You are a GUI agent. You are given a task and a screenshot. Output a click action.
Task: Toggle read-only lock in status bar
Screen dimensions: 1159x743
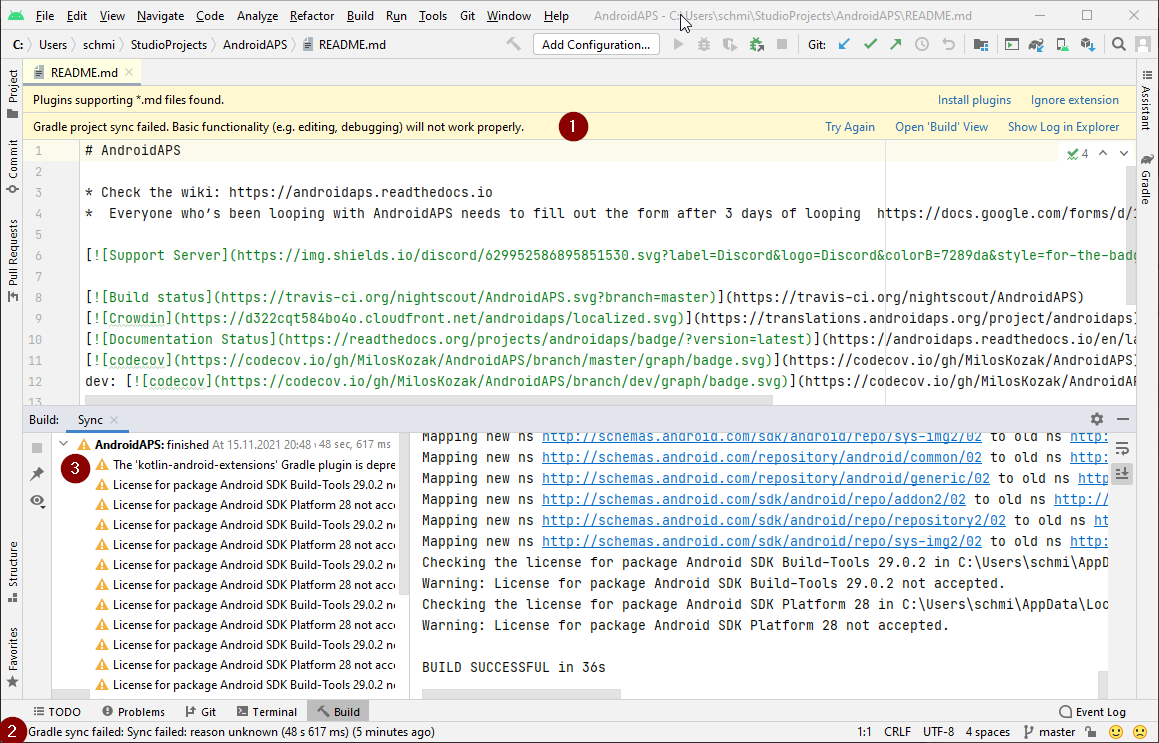[1091, 732]
